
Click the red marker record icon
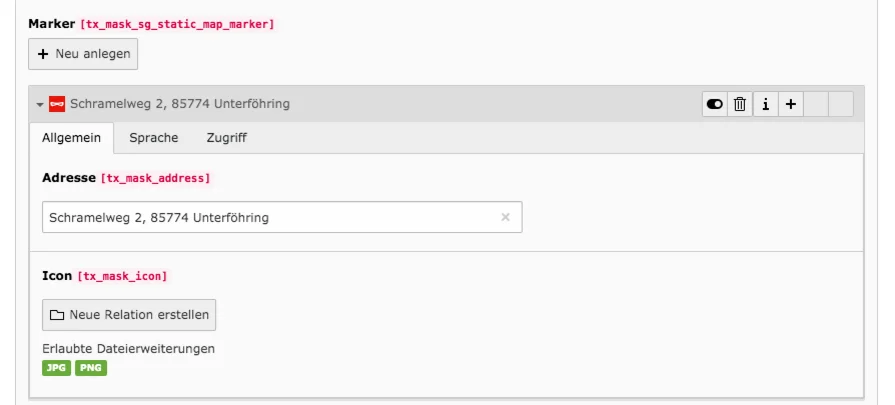click(x=57, y=104)
